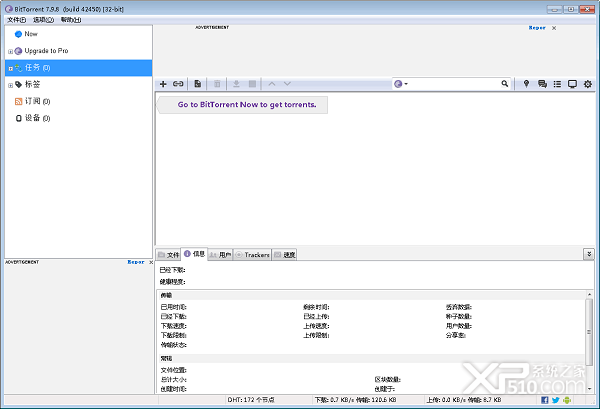600x409 pixels.
Task: Open the search provider dropdown arrow
Action: pos(406,84)
